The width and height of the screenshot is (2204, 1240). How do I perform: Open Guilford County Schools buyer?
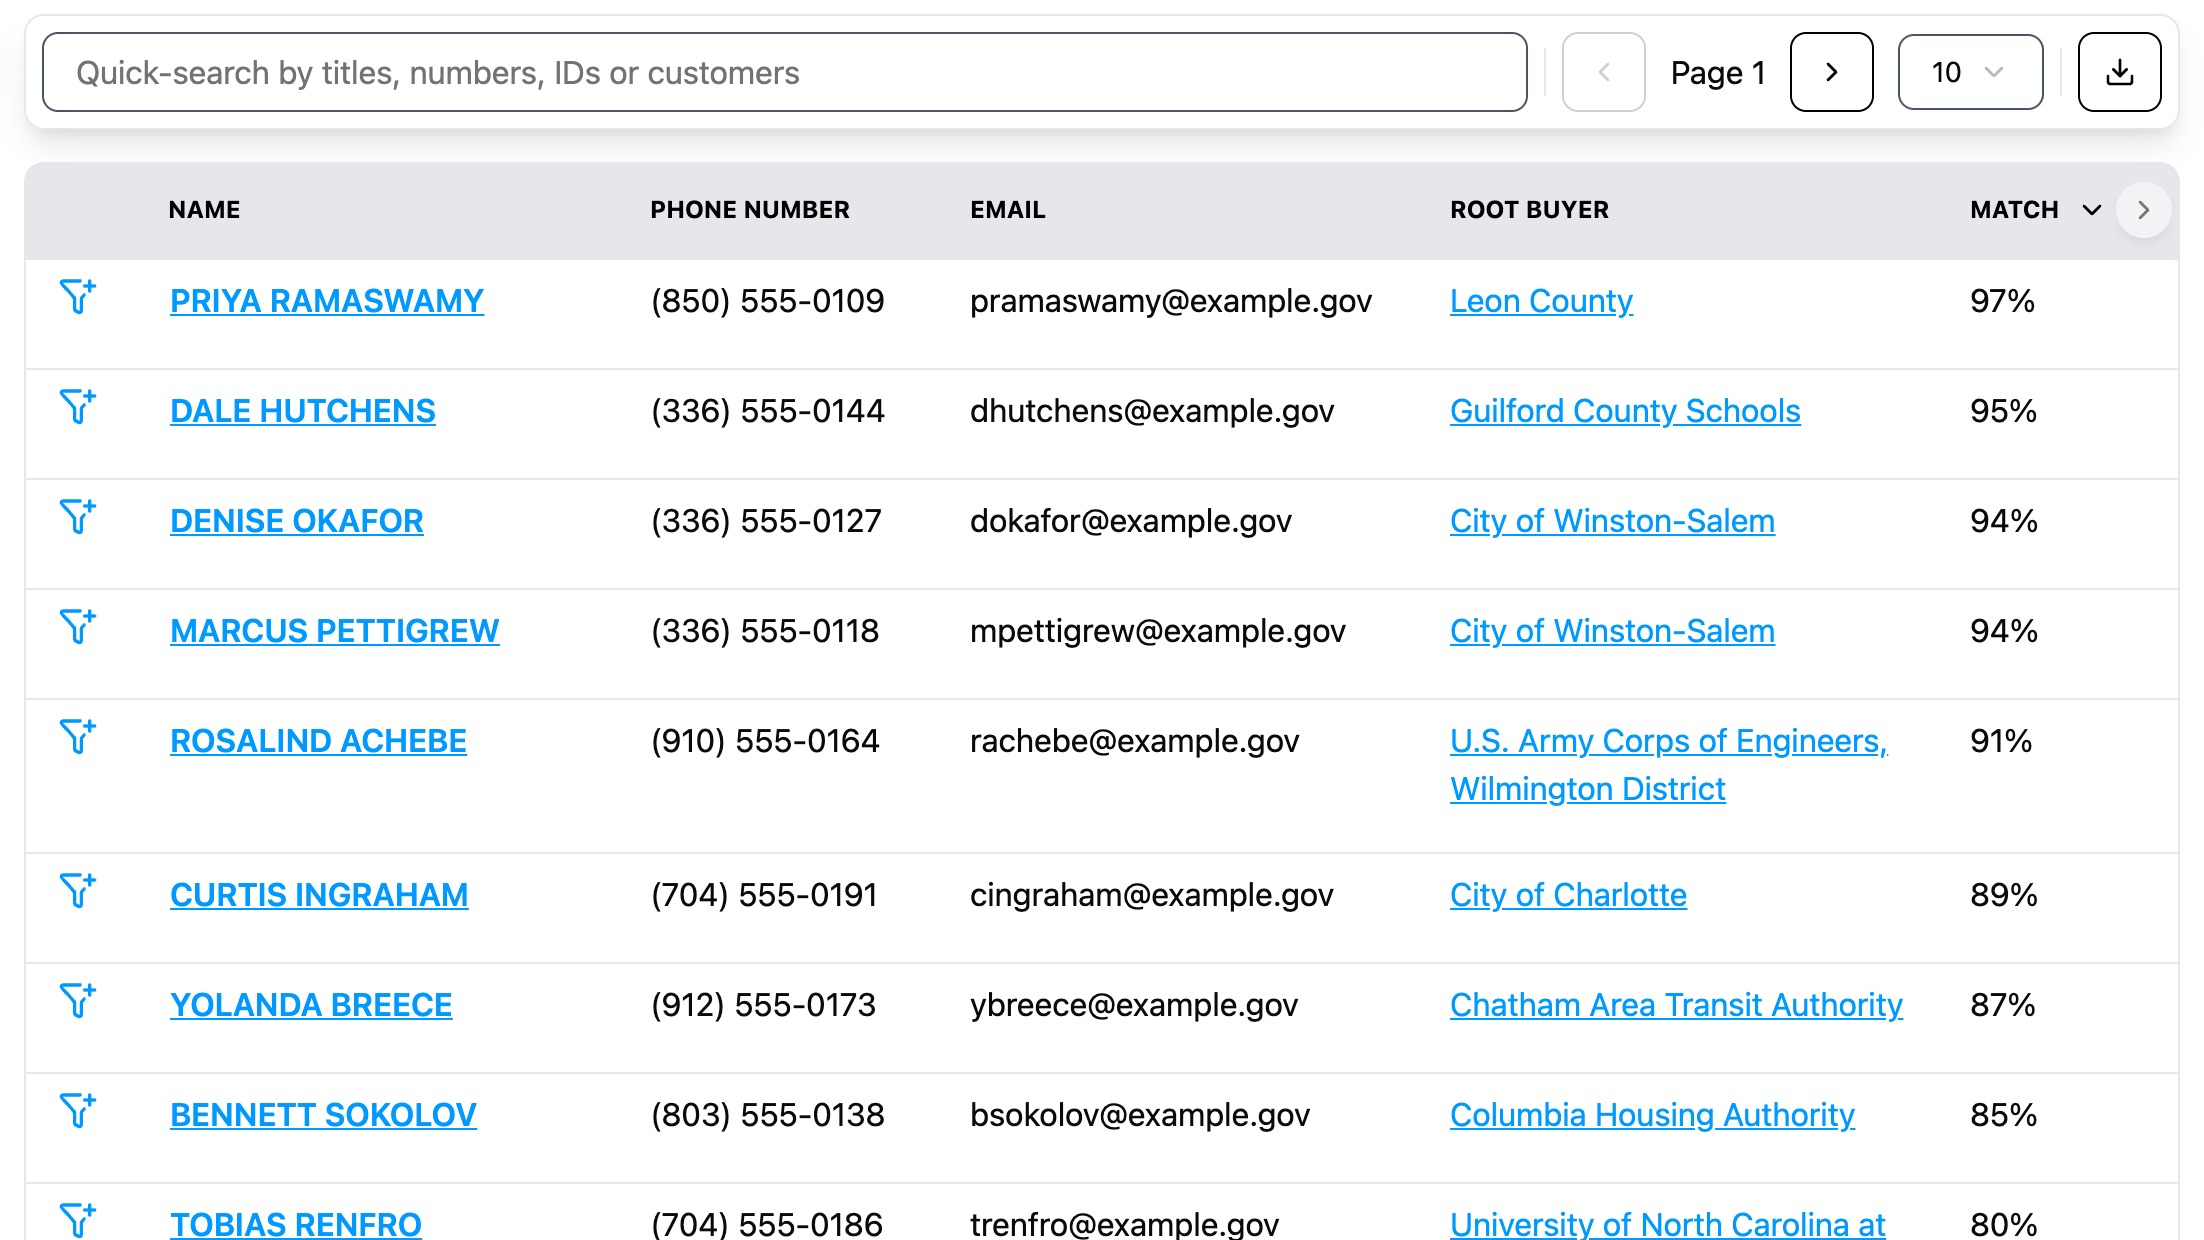(x=1625, y=411)
